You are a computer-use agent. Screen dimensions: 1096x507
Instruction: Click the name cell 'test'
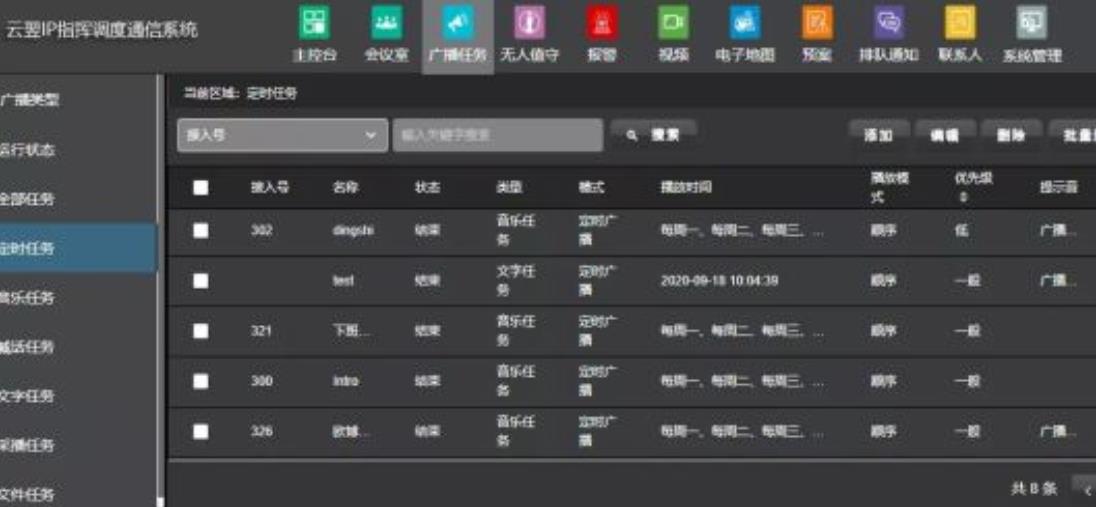(x=343, y=280)
